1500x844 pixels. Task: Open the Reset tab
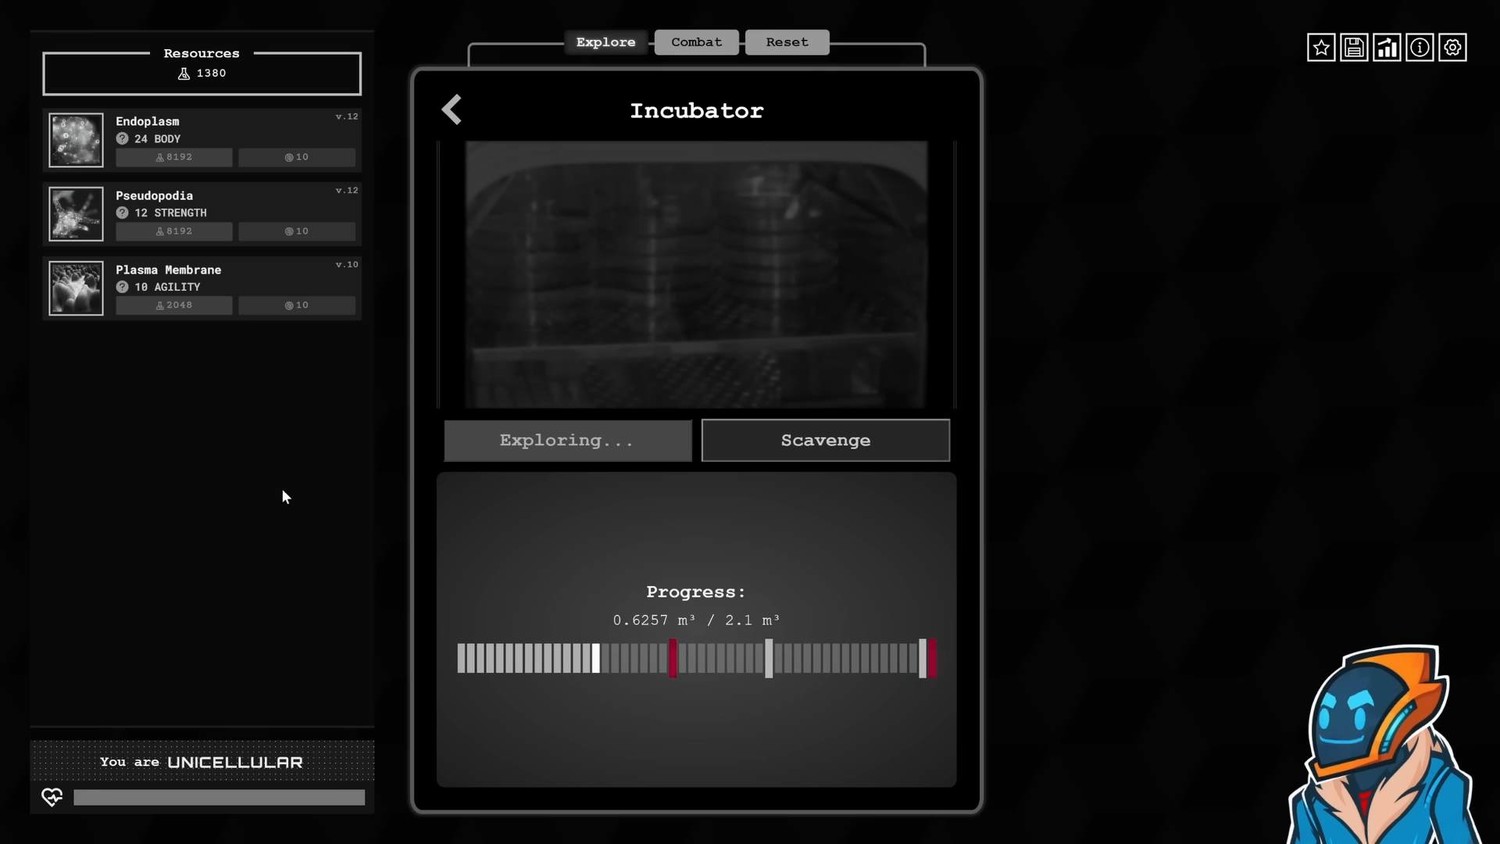[787, 42]
